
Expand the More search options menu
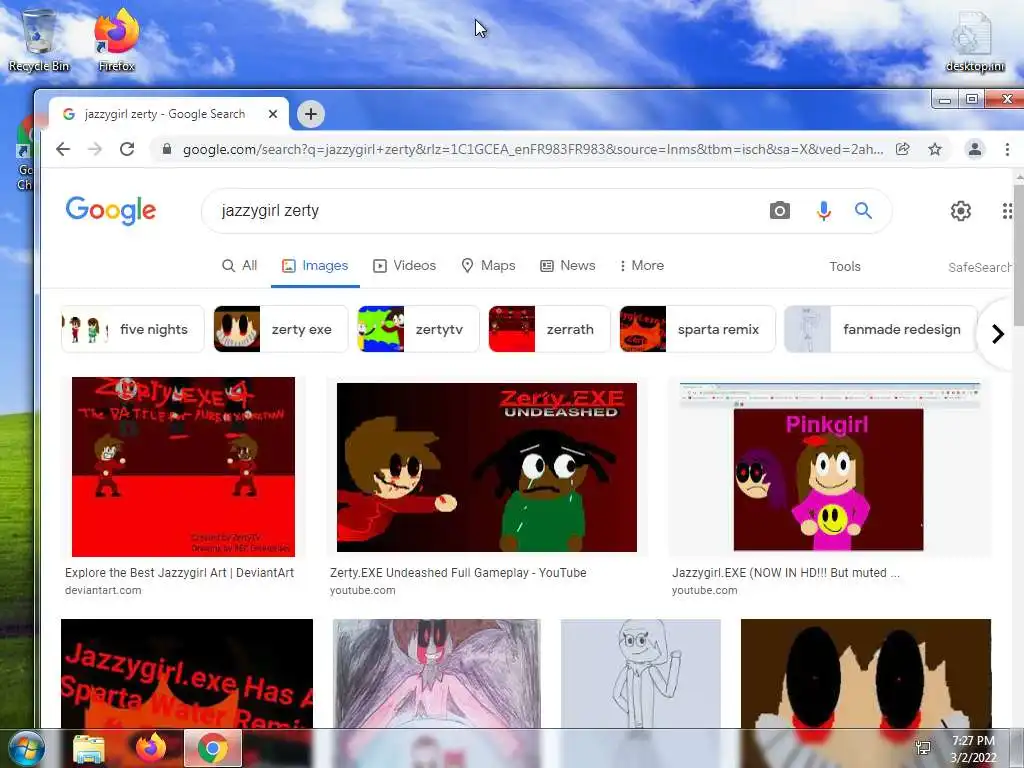pyautogui.click(x=642, y=266)
